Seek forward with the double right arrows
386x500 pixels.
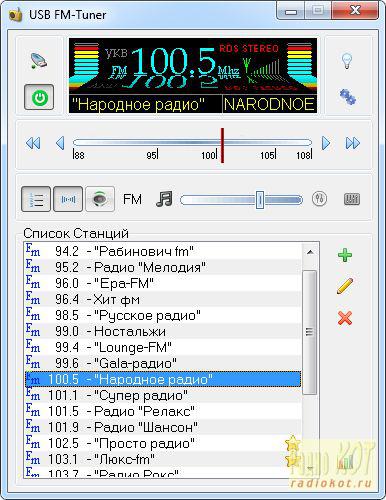click(353, 143)
